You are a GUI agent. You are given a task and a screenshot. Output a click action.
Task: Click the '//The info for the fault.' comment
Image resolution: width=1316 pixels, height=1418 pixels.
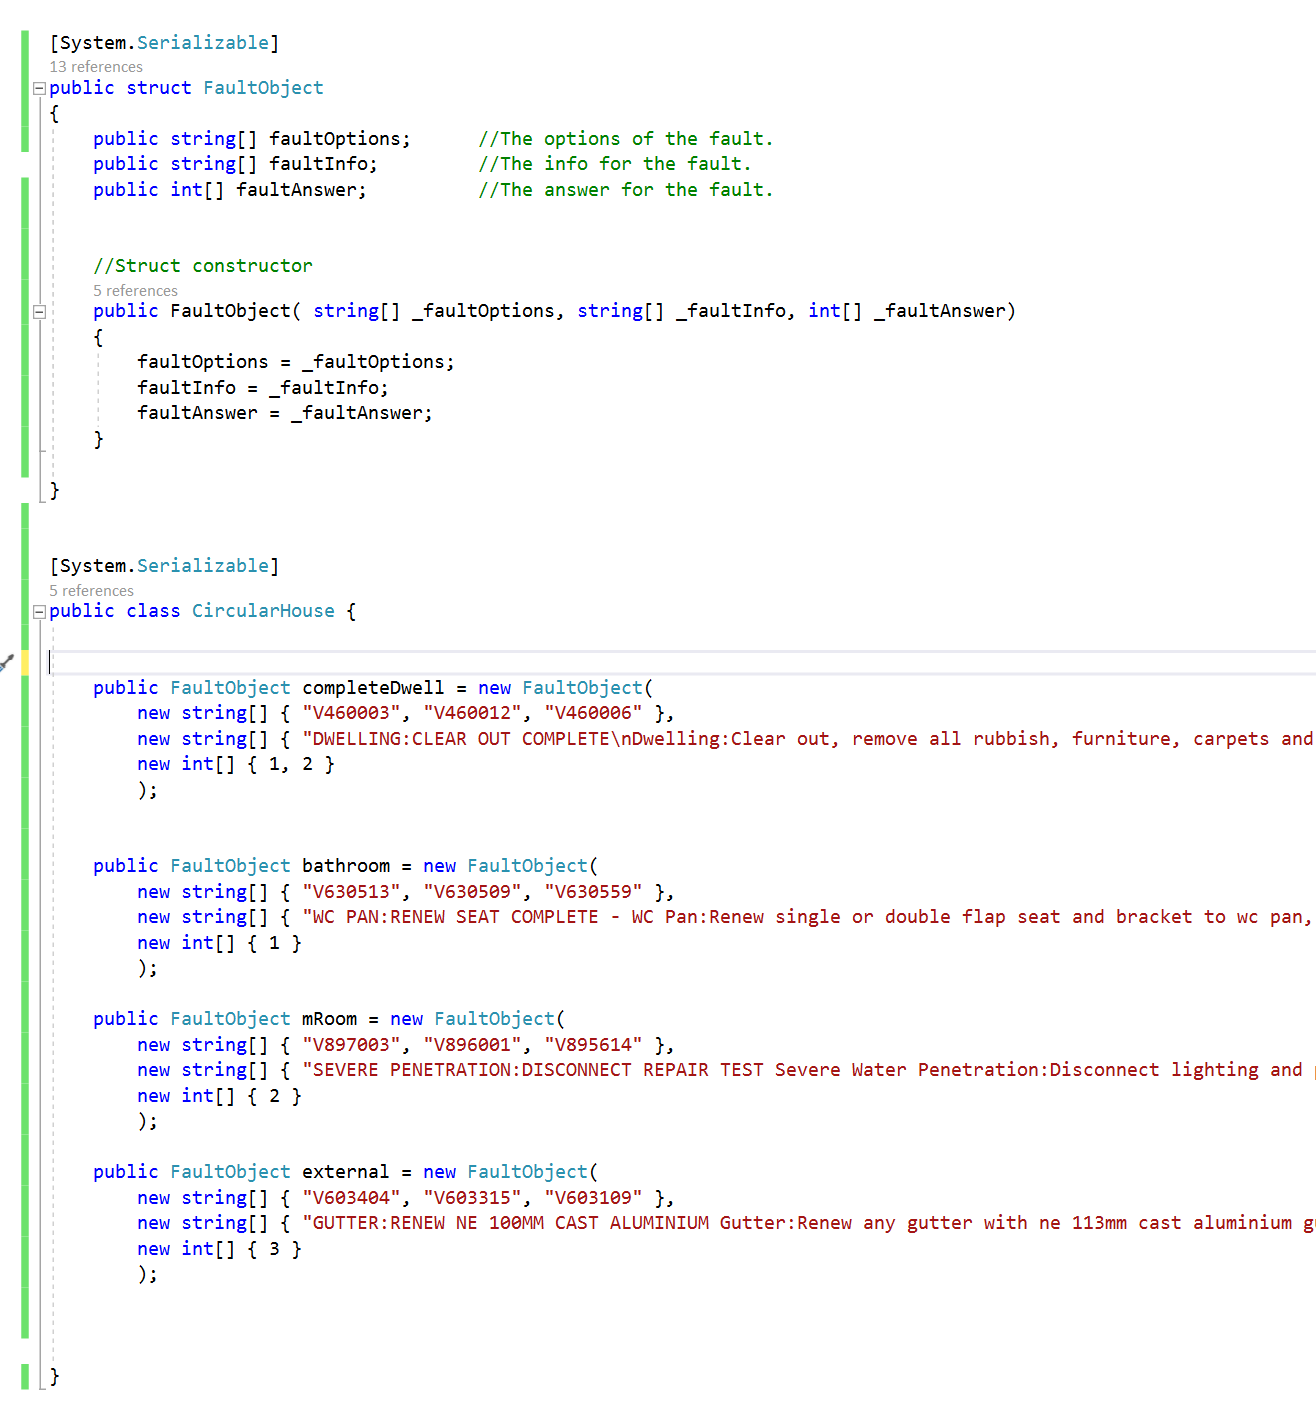[x=615, y=164]
